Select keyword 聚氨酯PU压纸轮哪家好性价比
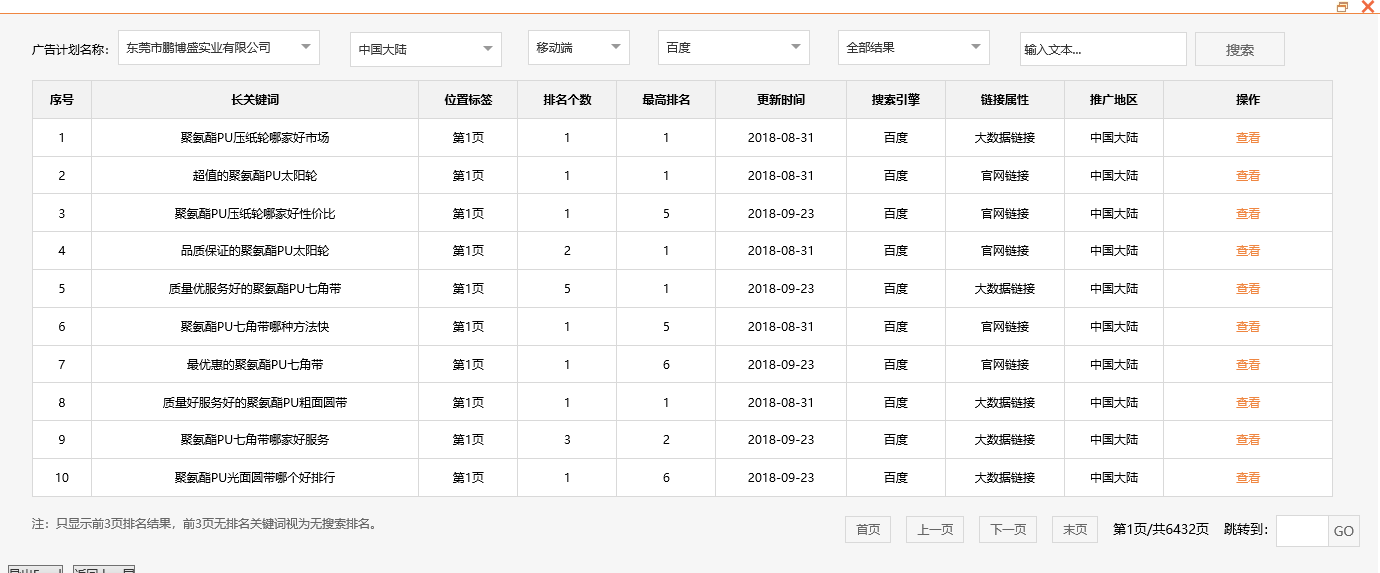 pos(255,214)
